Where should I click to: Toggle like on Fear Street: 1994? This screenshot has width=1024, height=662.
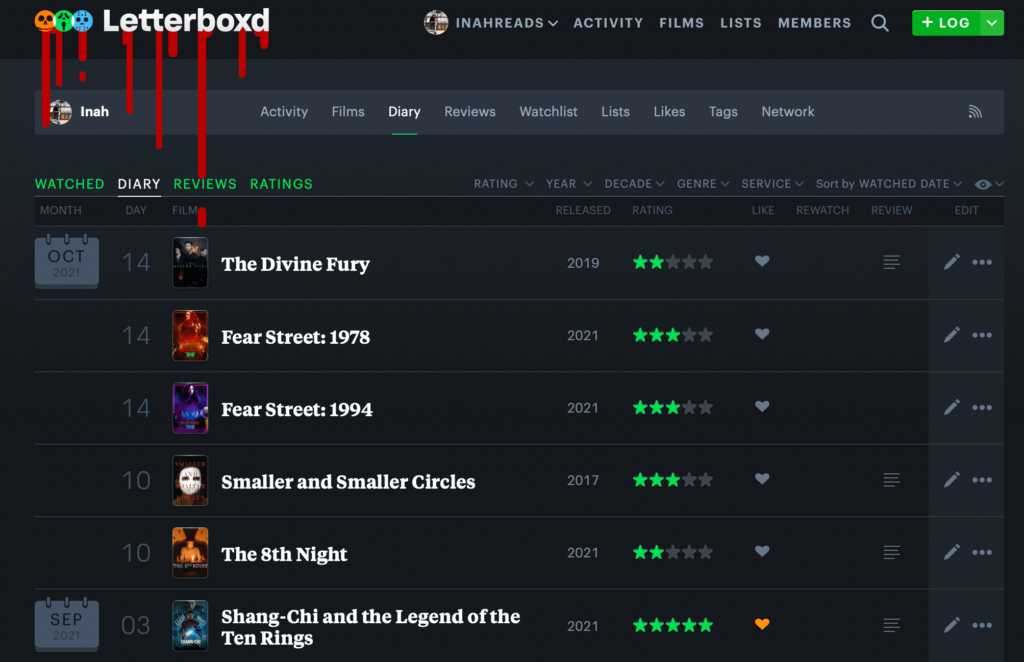(x=762, y=407)
